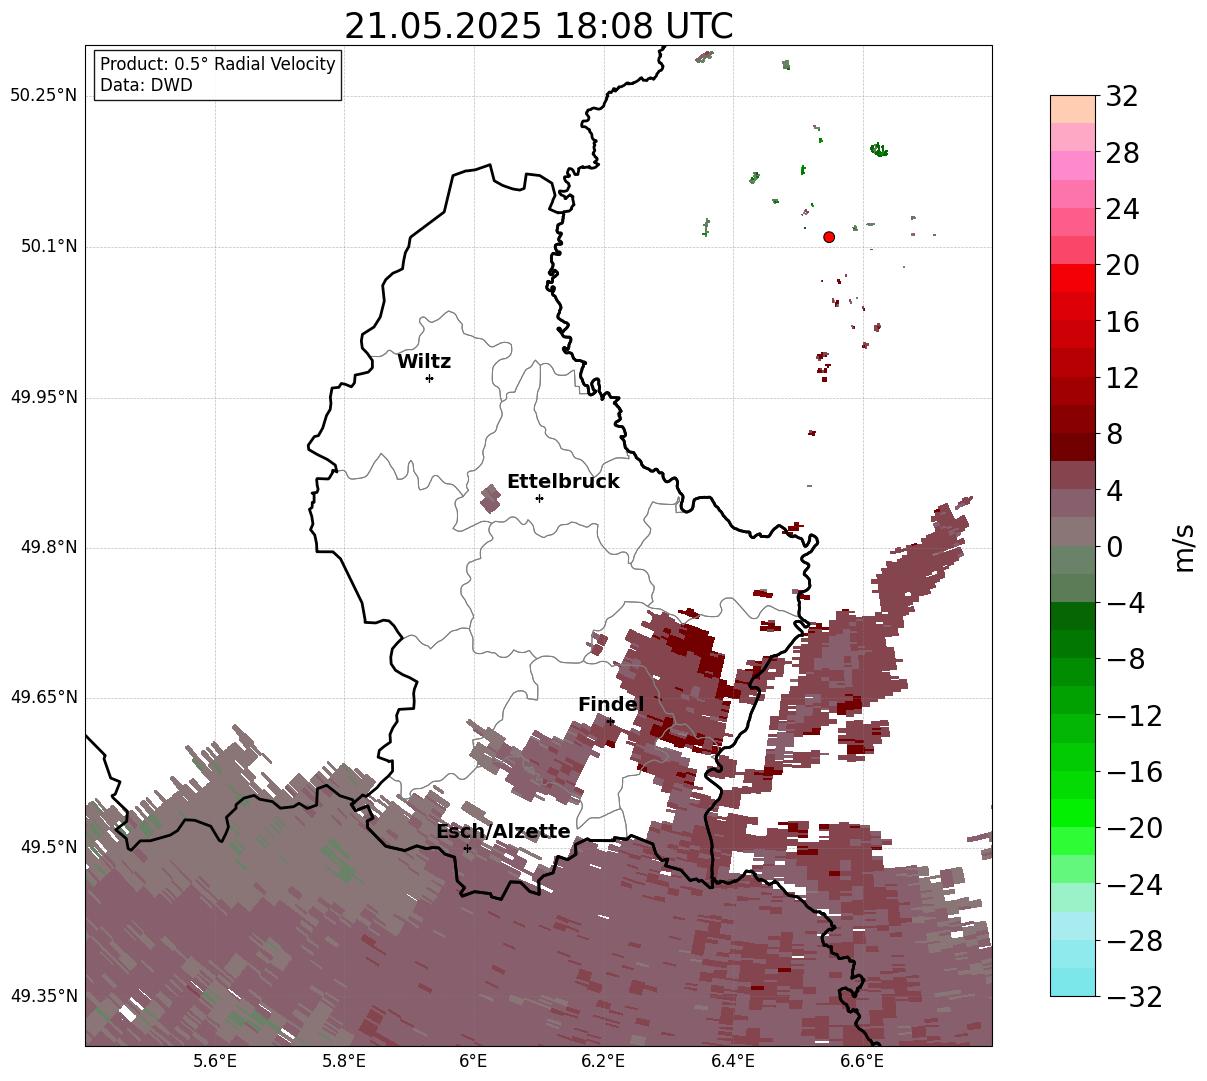Click the m/s colorbar unit label
Viewport: 1207px width, 1081px height.
(1184, 546)
